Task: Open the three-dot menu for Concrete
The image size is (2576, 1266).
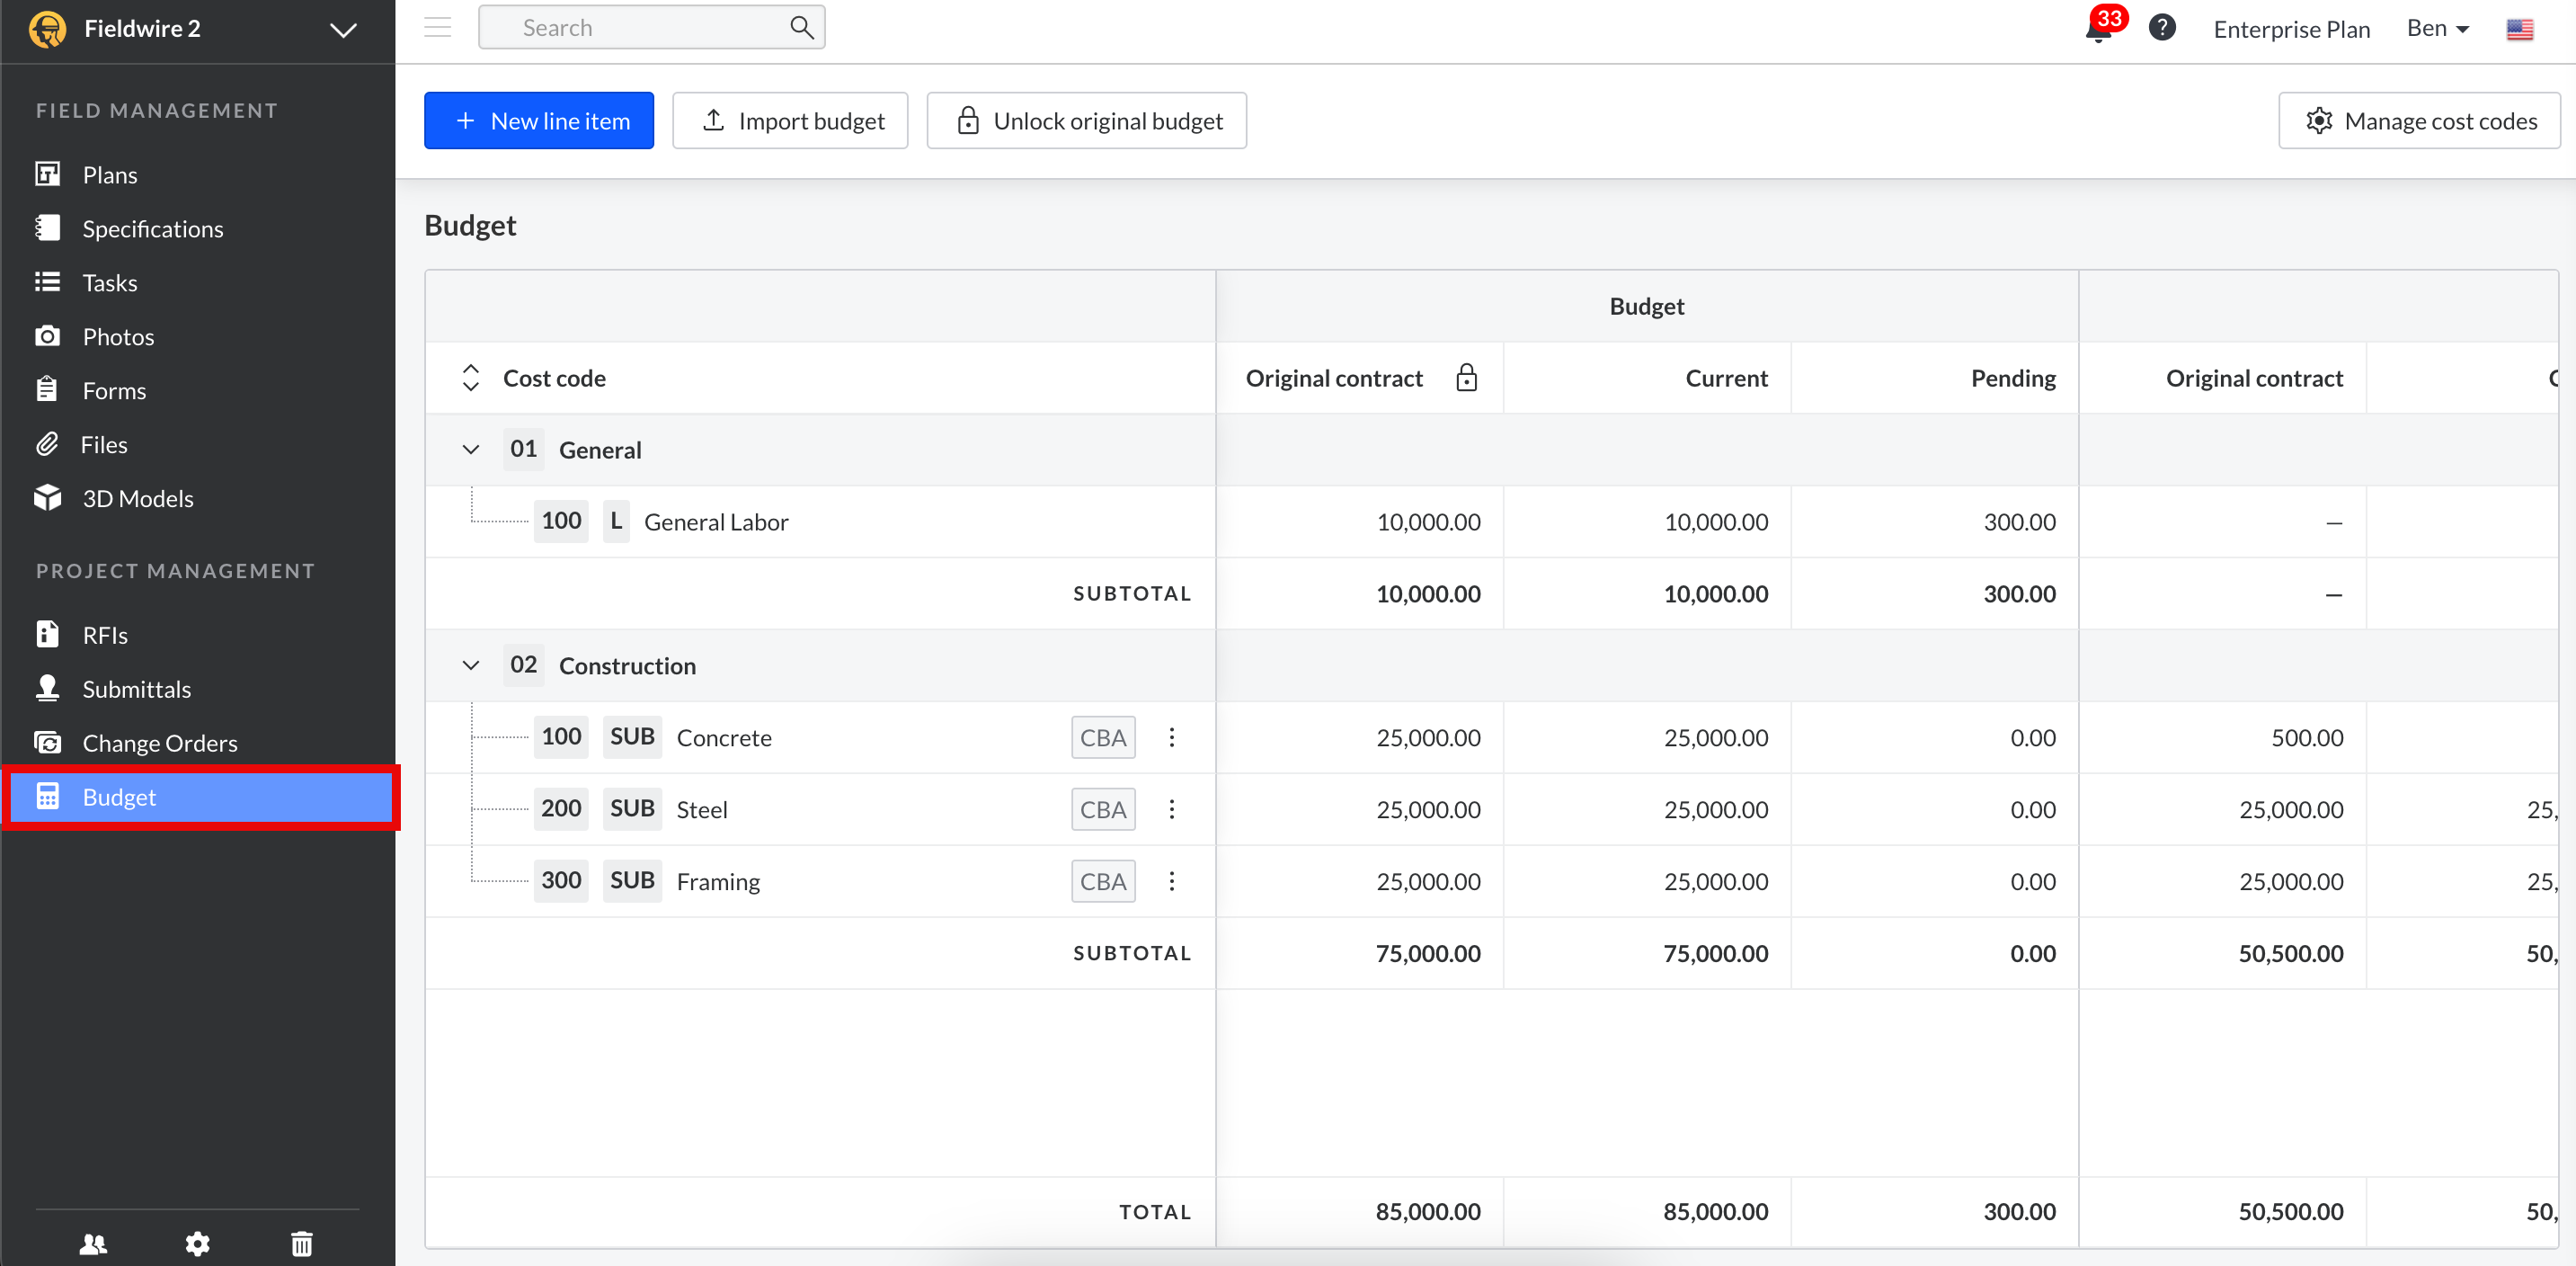Action: (x=1172, y=738)
